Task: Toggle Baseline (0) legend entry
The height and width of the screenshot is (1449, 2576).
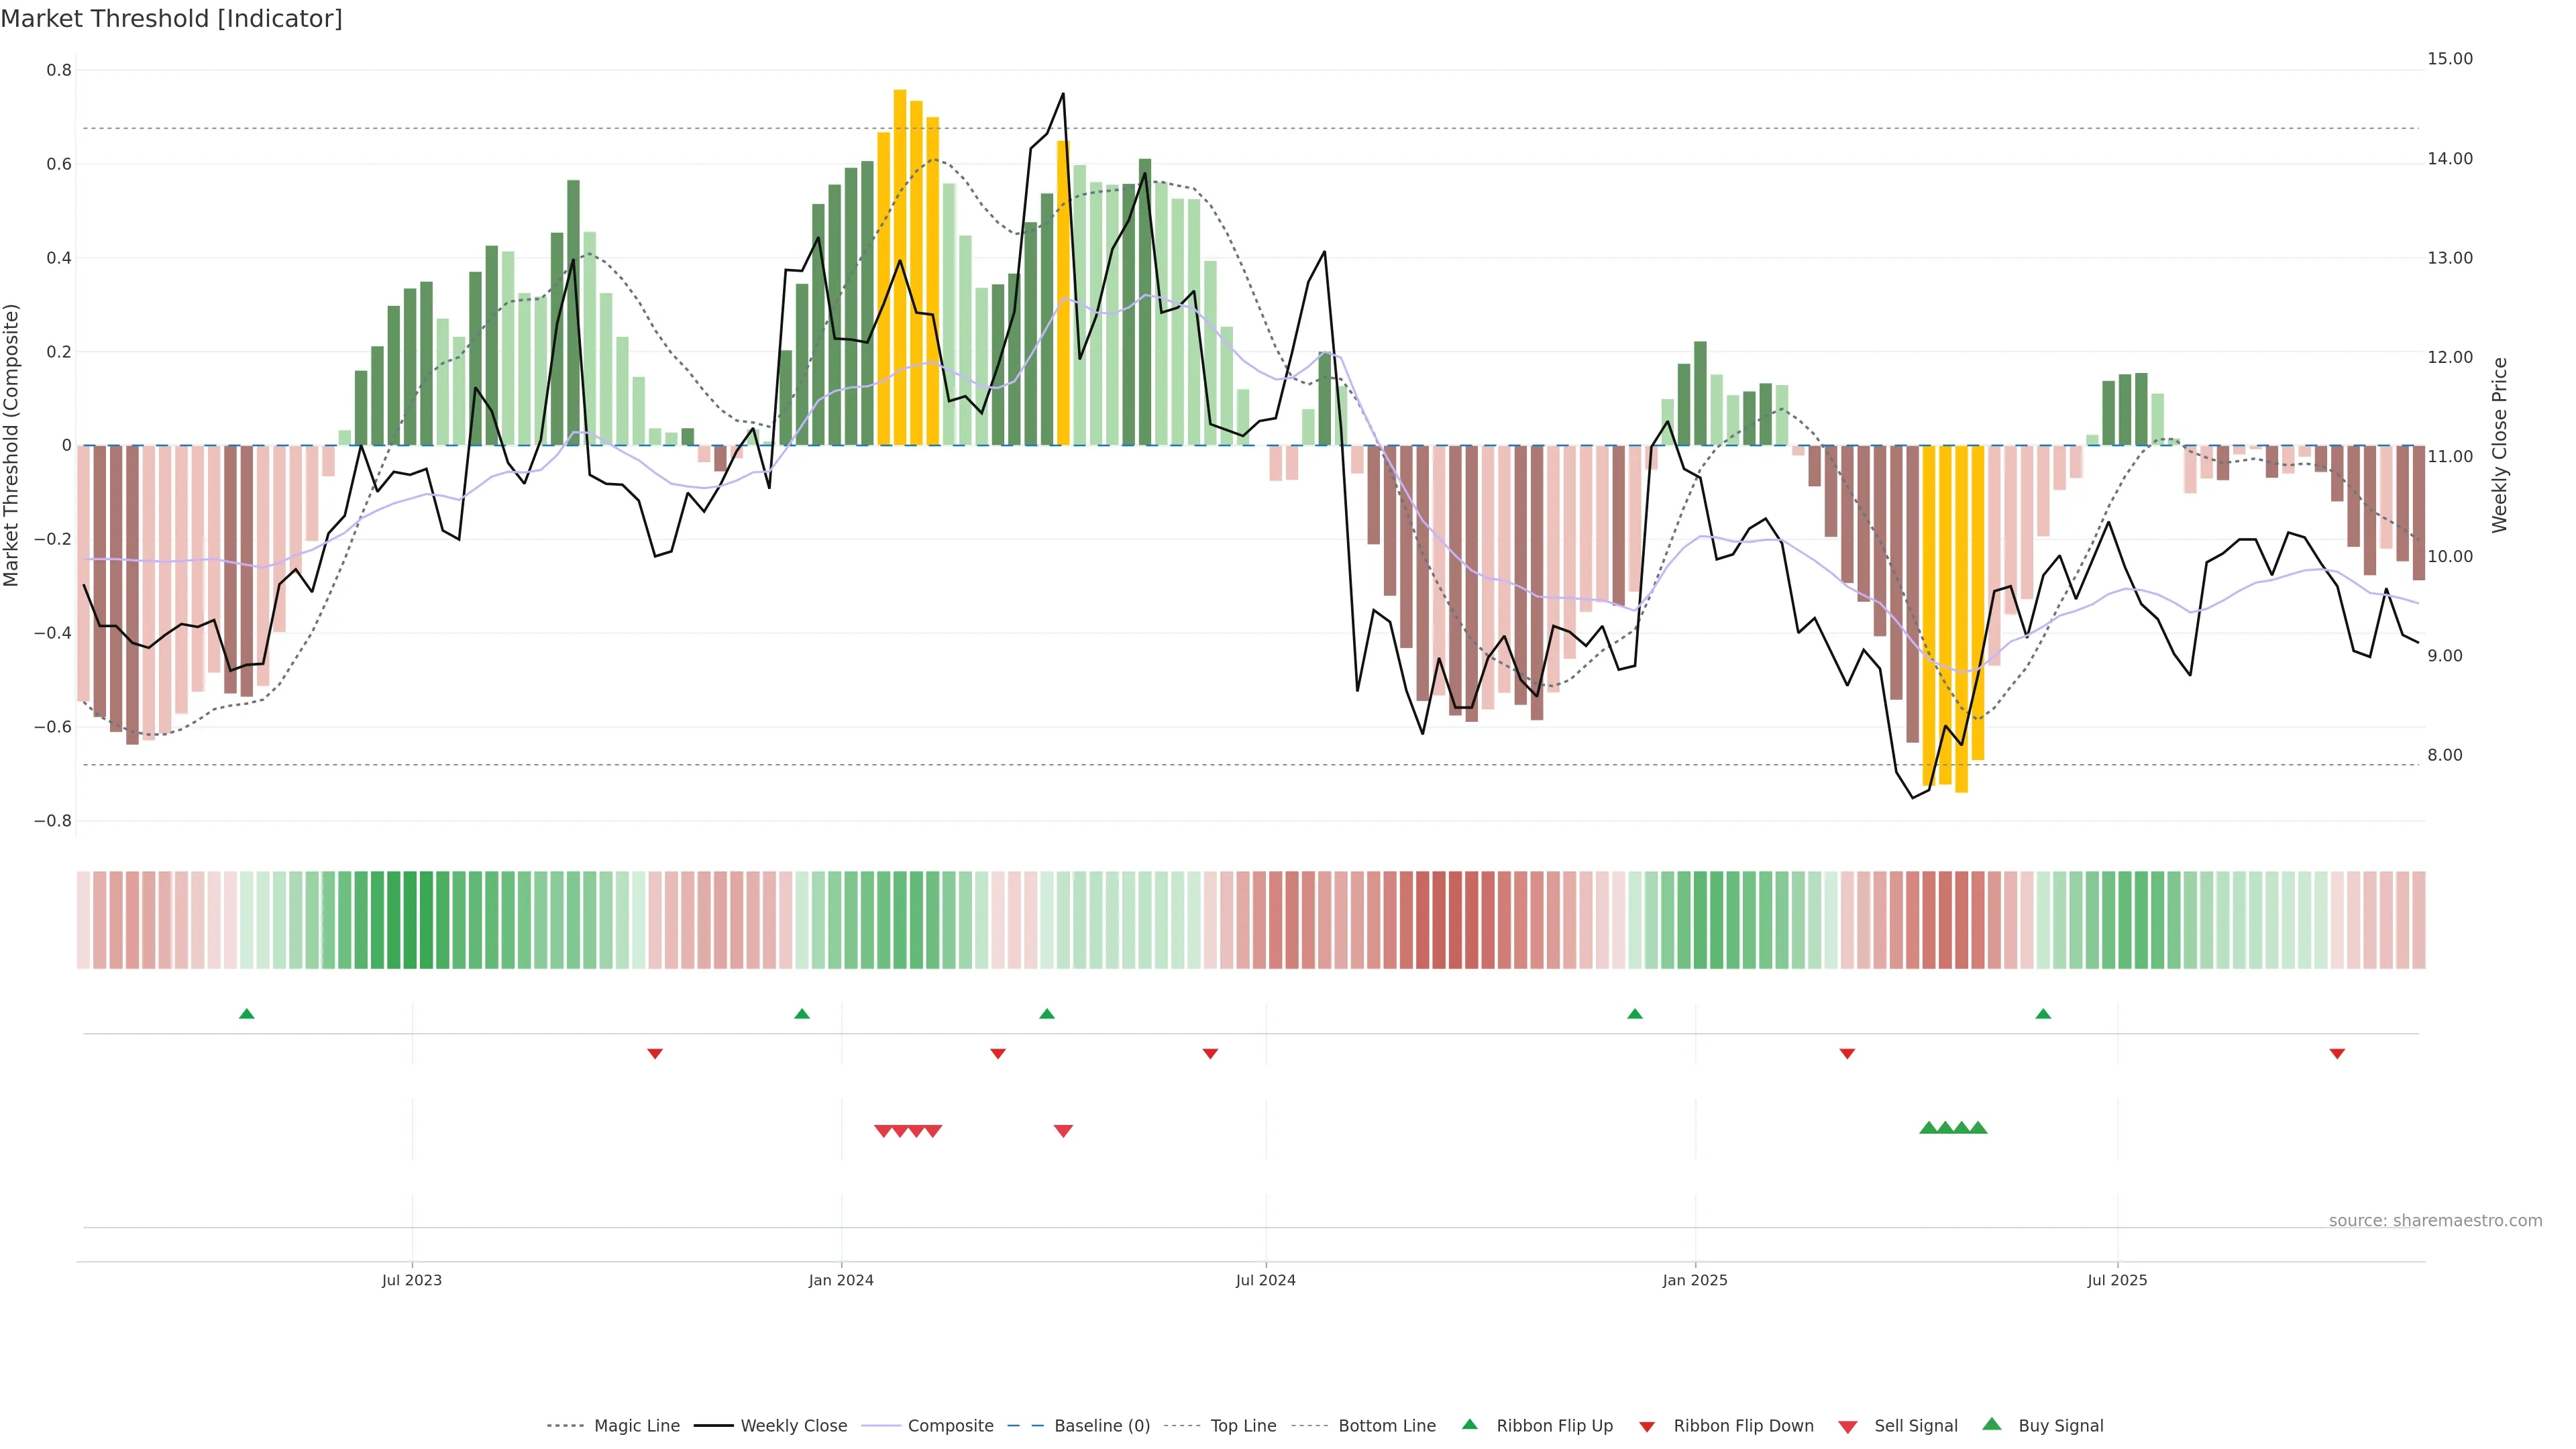Action: [x=1102, y=1426]
